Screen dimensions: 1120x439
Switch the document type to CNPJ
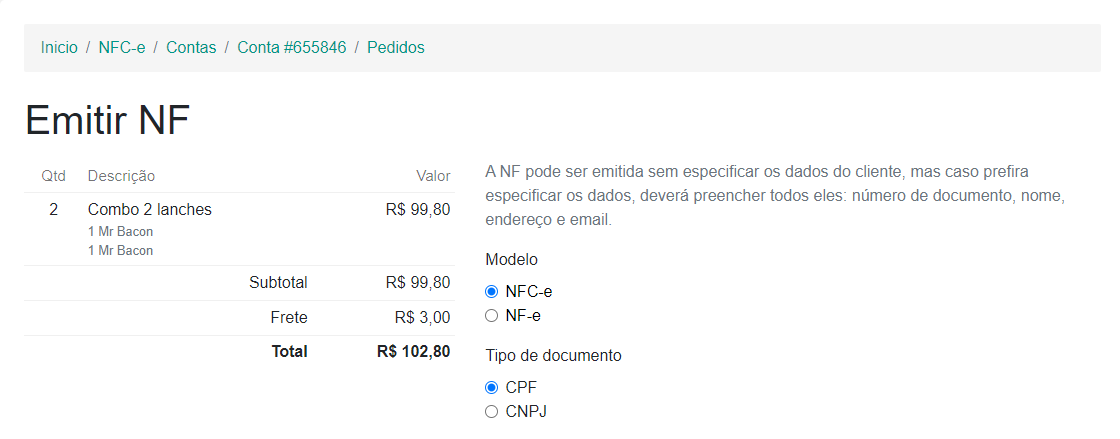coord(491,411)
